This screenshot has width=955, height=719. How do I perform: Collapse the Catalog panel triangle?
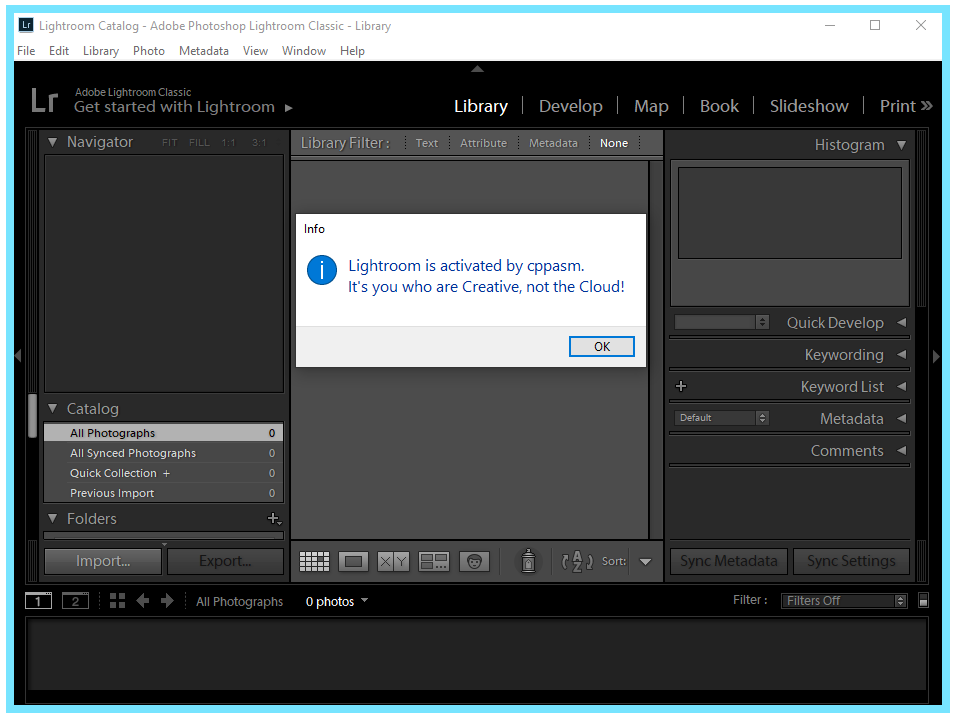pos(52,409)
